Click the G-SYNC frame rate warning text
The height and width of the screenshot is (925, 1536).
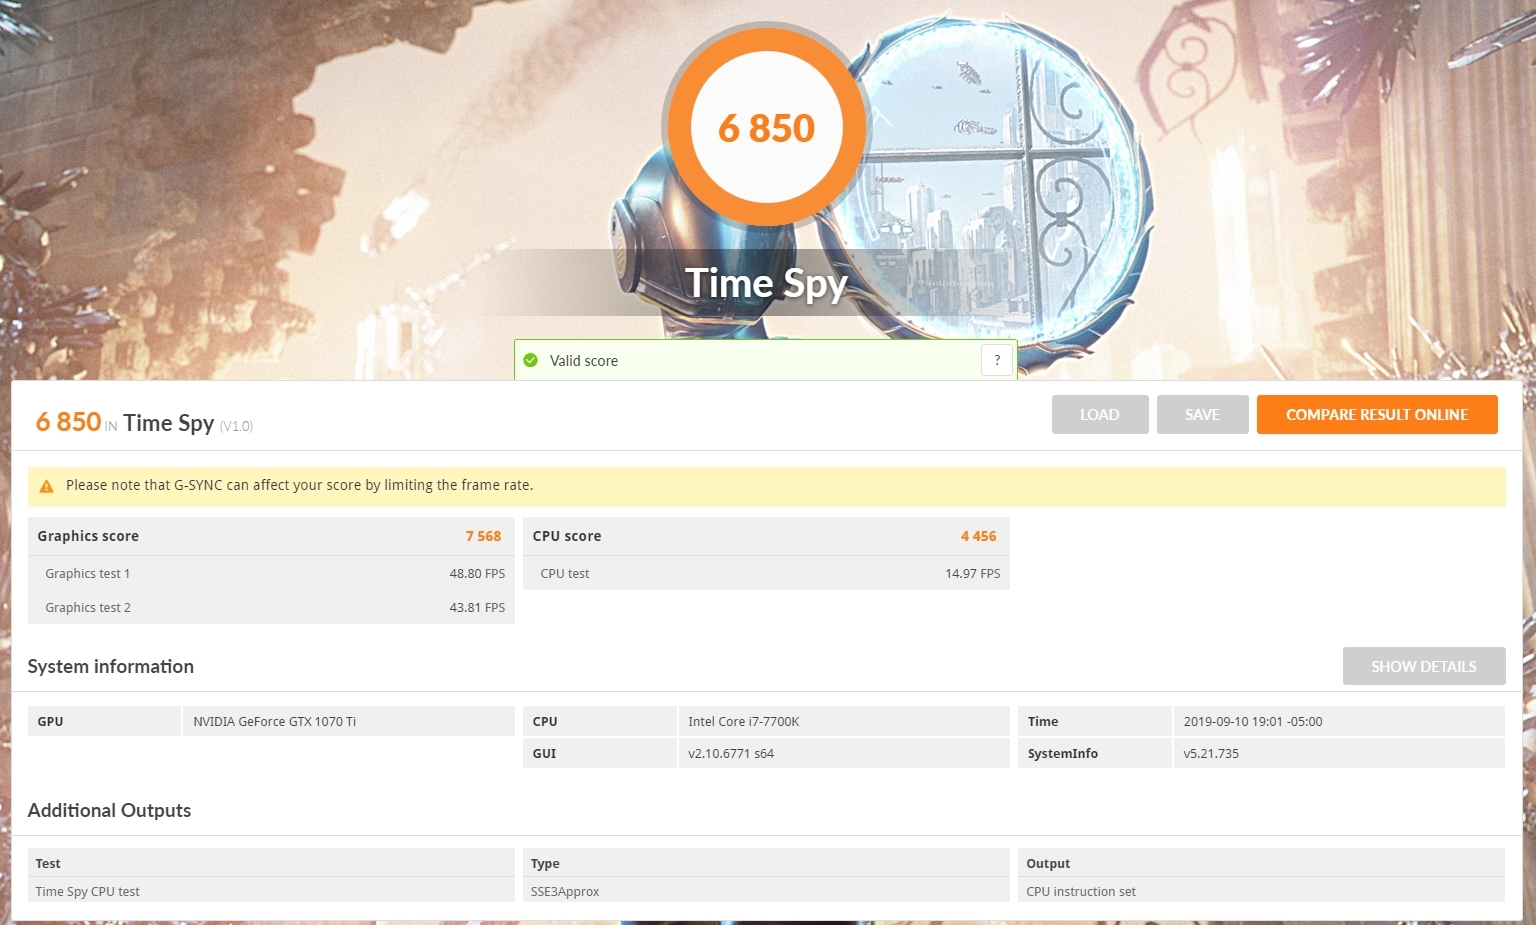point(299,485)
